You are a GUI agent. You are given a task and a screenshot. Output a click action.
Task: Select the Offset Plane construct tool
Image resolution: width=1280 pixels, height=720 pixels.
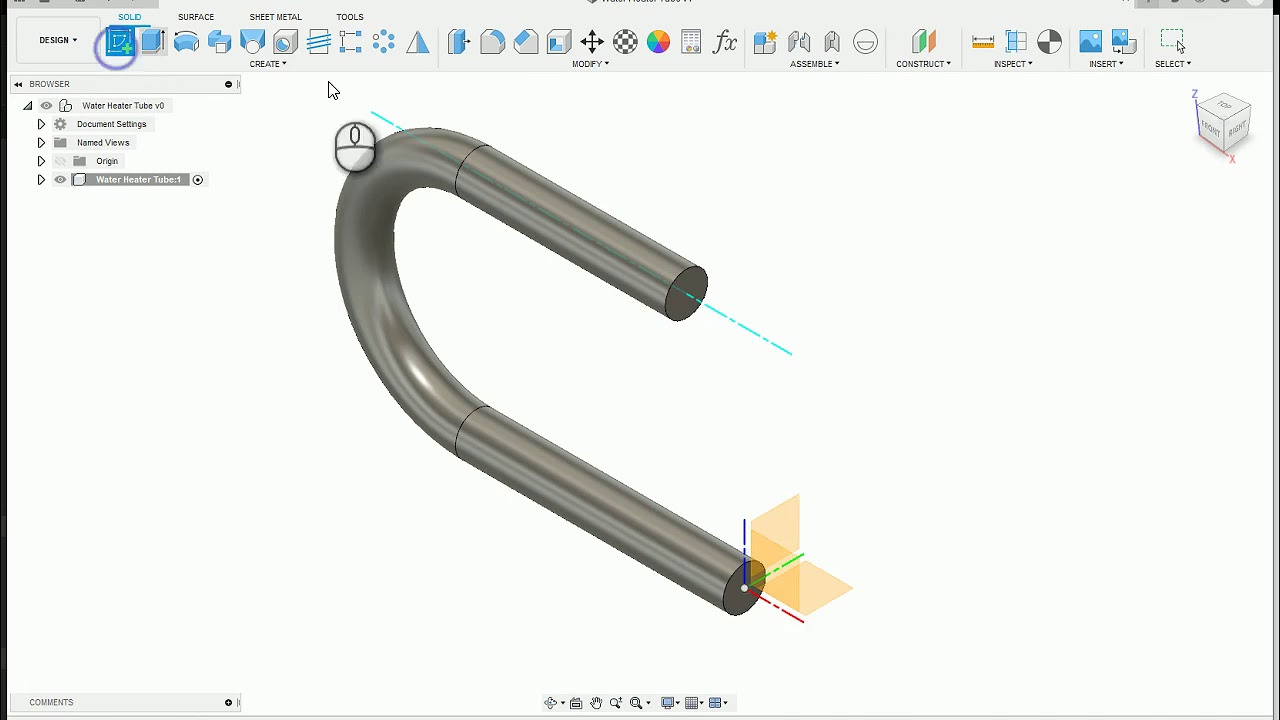(x=923, y=42)
